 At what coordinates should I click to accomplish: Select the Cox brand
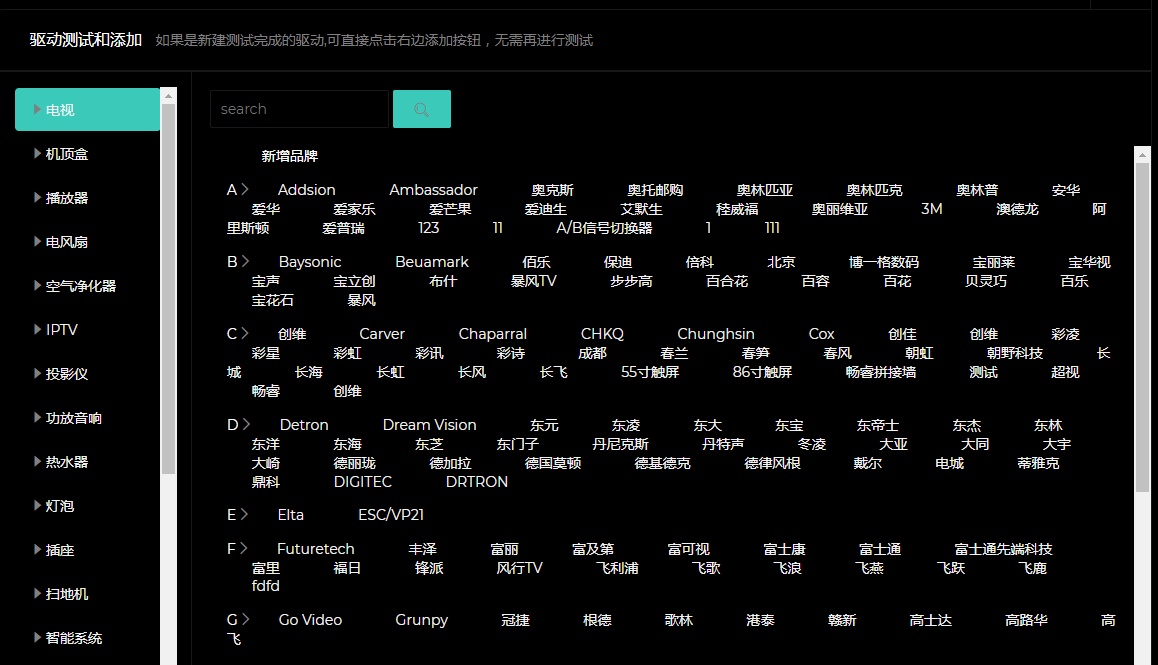(821, 334)
